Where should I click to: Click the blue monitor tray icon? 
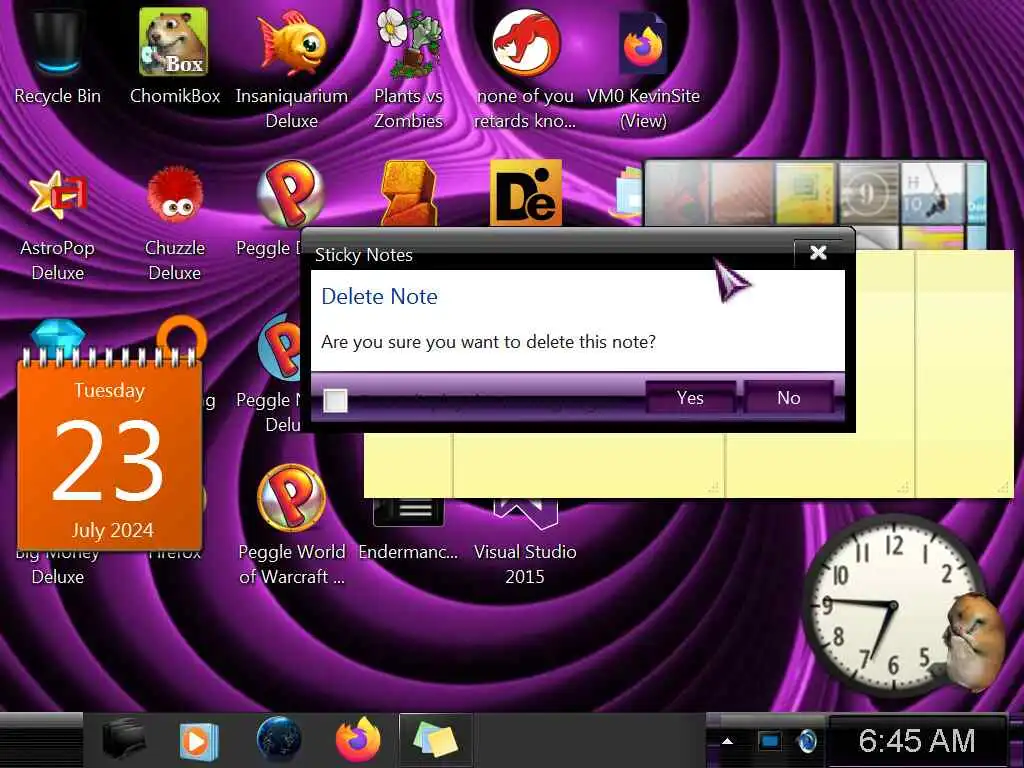(769, 741)
